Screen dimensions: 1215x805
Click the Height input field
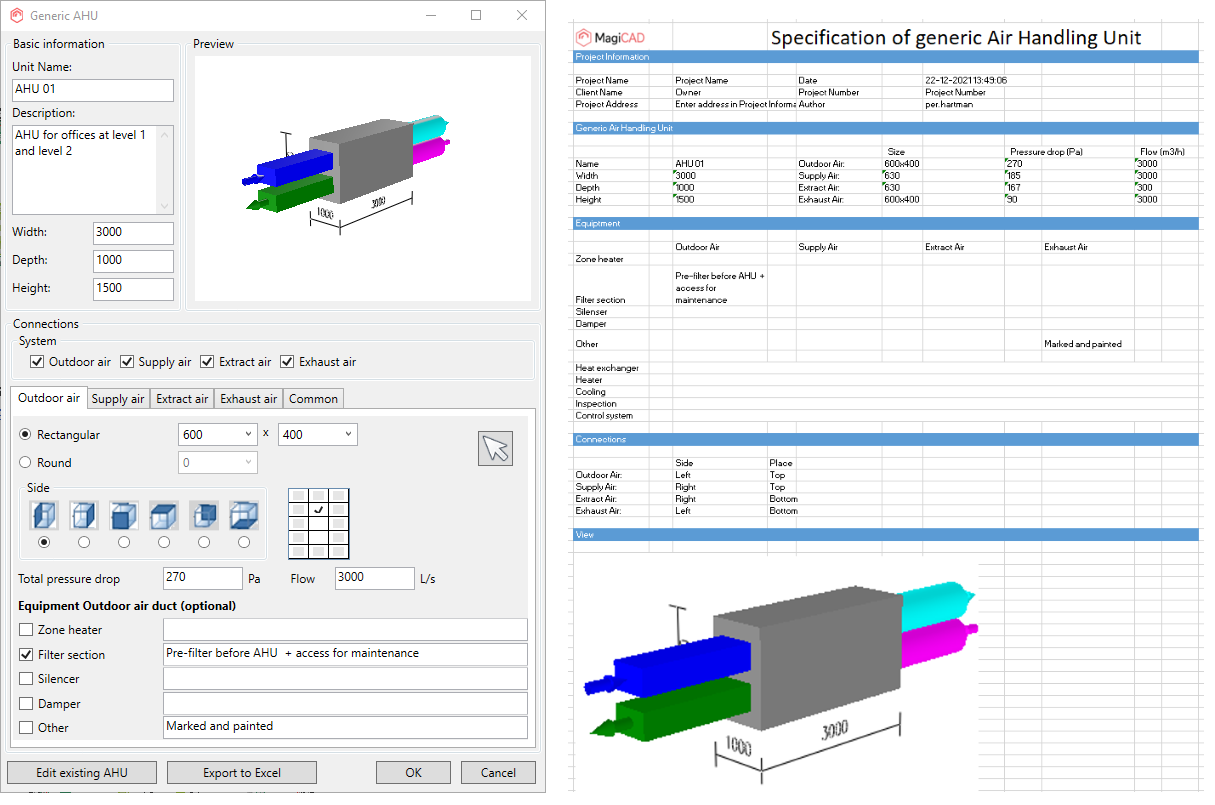[x=133, y=289]
